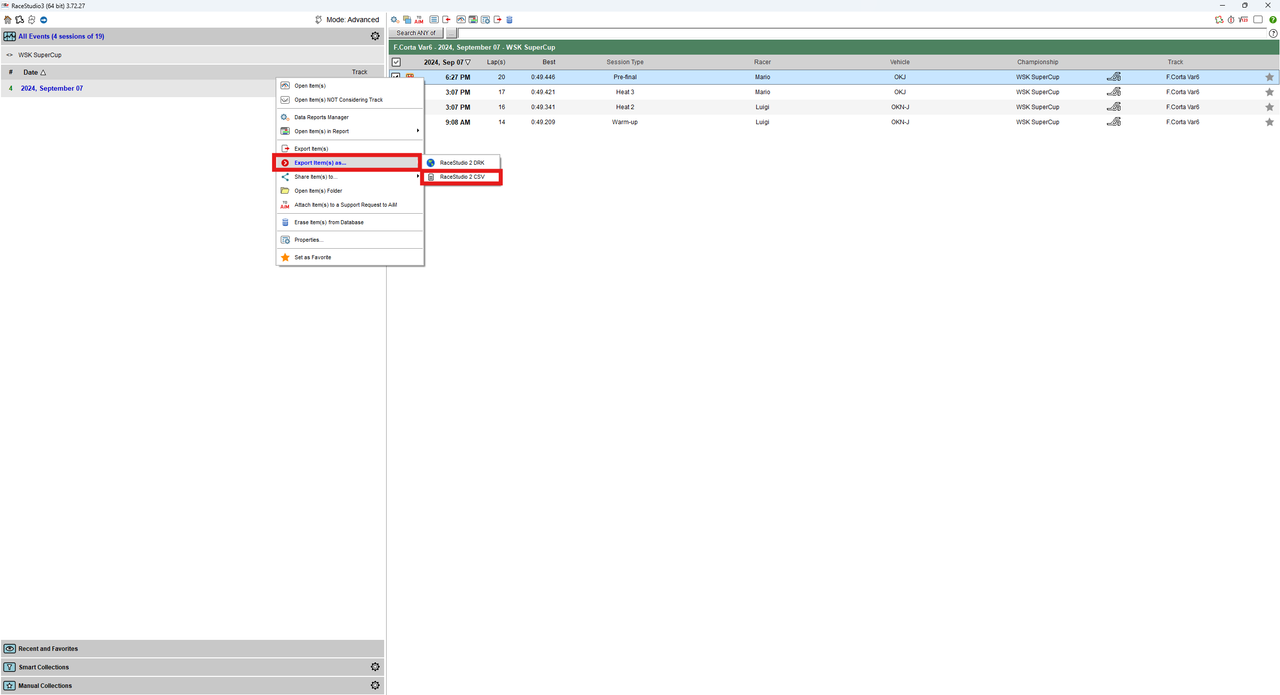The width and height of the screenshot is (1280, 695).
Task: Choose Erase Item(s) from Database entry
Action: pos(350,222)
